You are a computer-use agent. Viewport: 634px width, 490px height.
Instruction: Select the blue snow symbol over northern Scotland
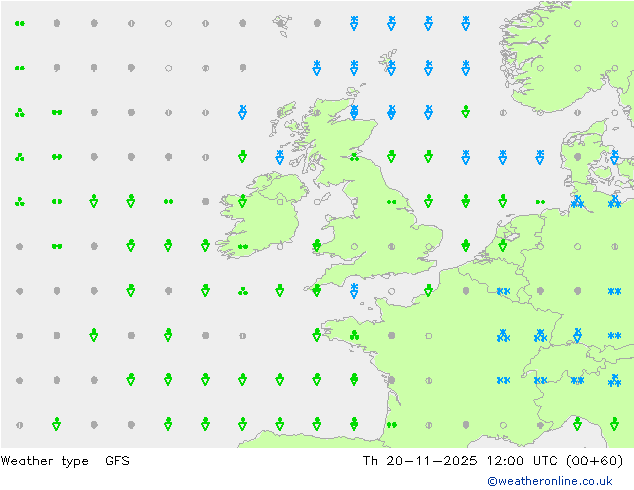(354, 112)
